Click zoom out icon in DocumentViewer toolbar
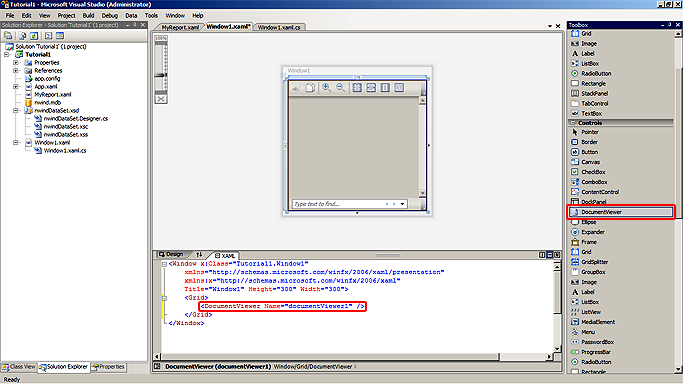Image resolution: width=683 pixels, height=384 pixels. [341, 88]
